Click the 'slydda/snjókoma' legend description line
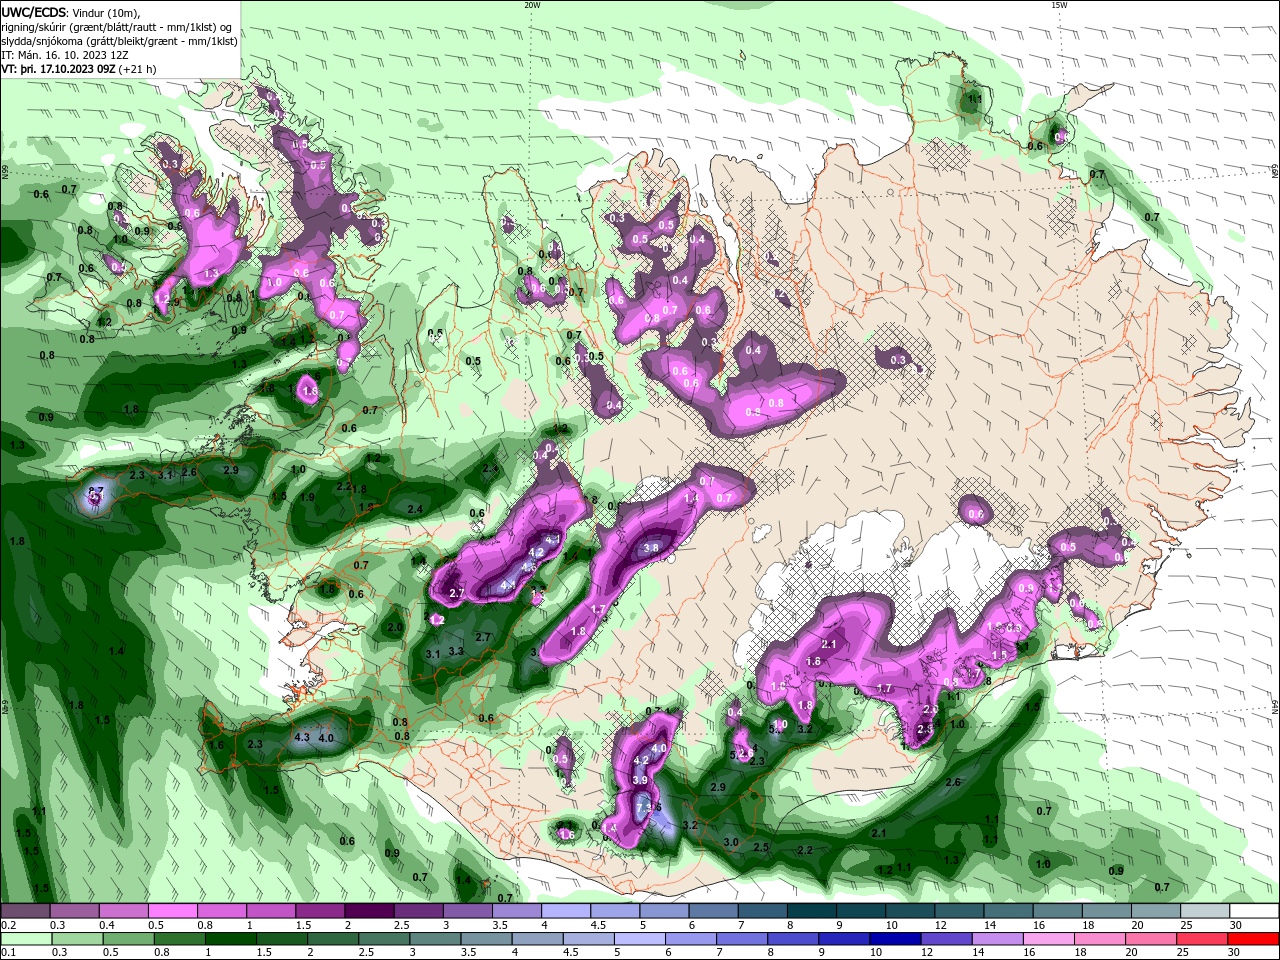Viewport: 1280px width, 960px height. point(119,41)
